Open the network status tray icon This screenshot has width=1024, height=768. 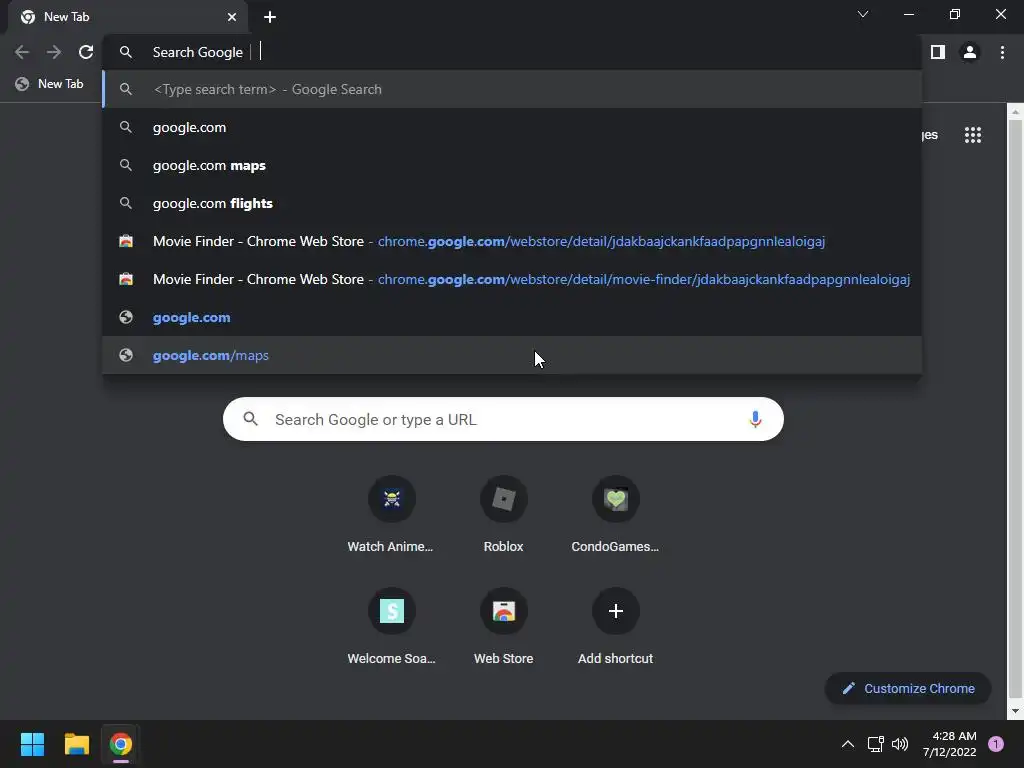[x=875, y=744]
